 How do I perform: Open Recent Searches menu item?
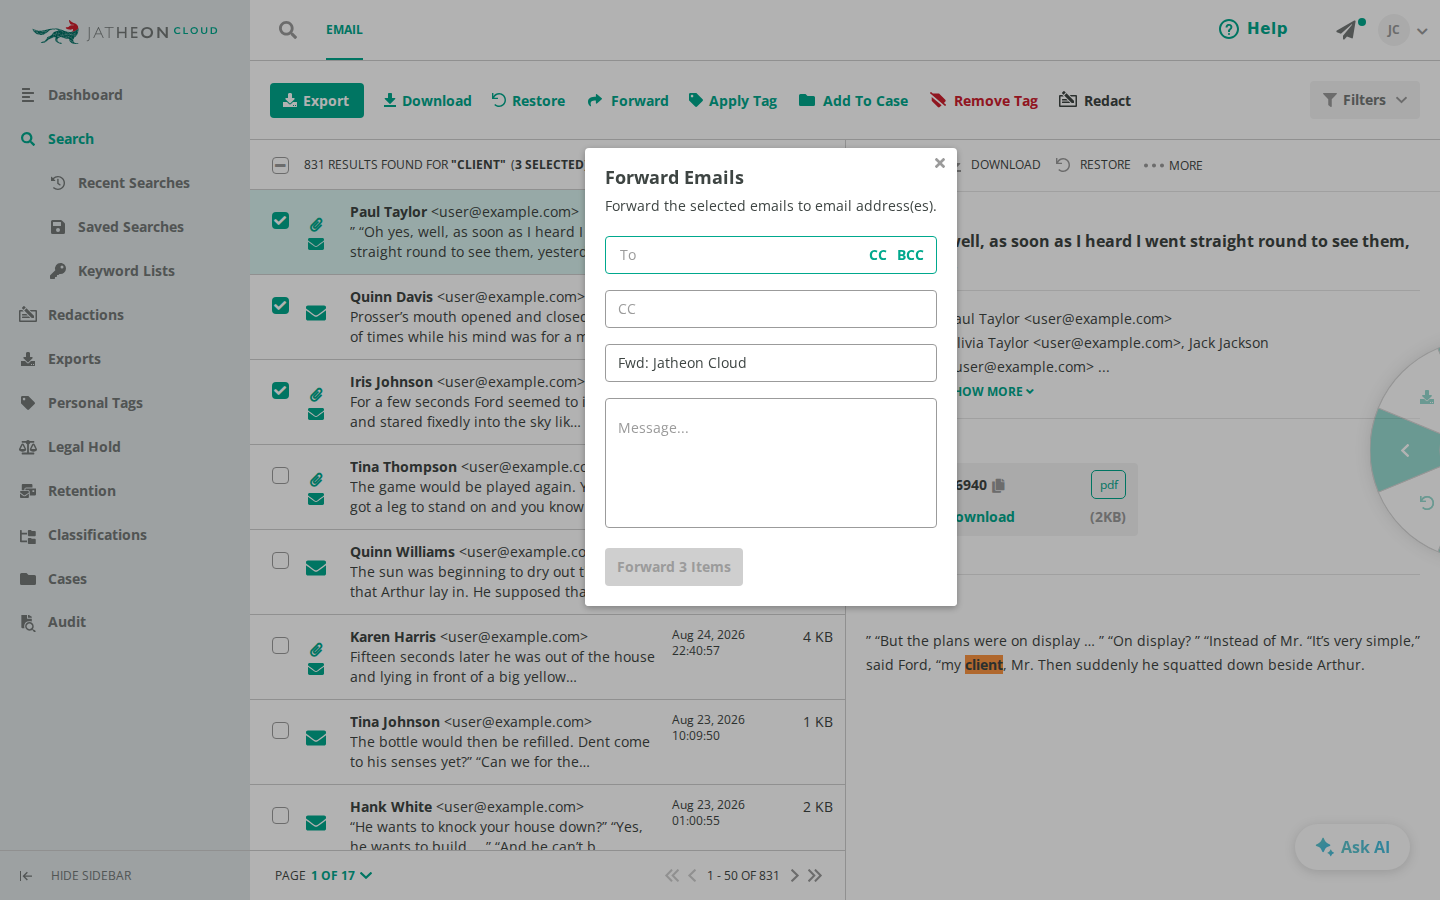click(x=133, y=183)
